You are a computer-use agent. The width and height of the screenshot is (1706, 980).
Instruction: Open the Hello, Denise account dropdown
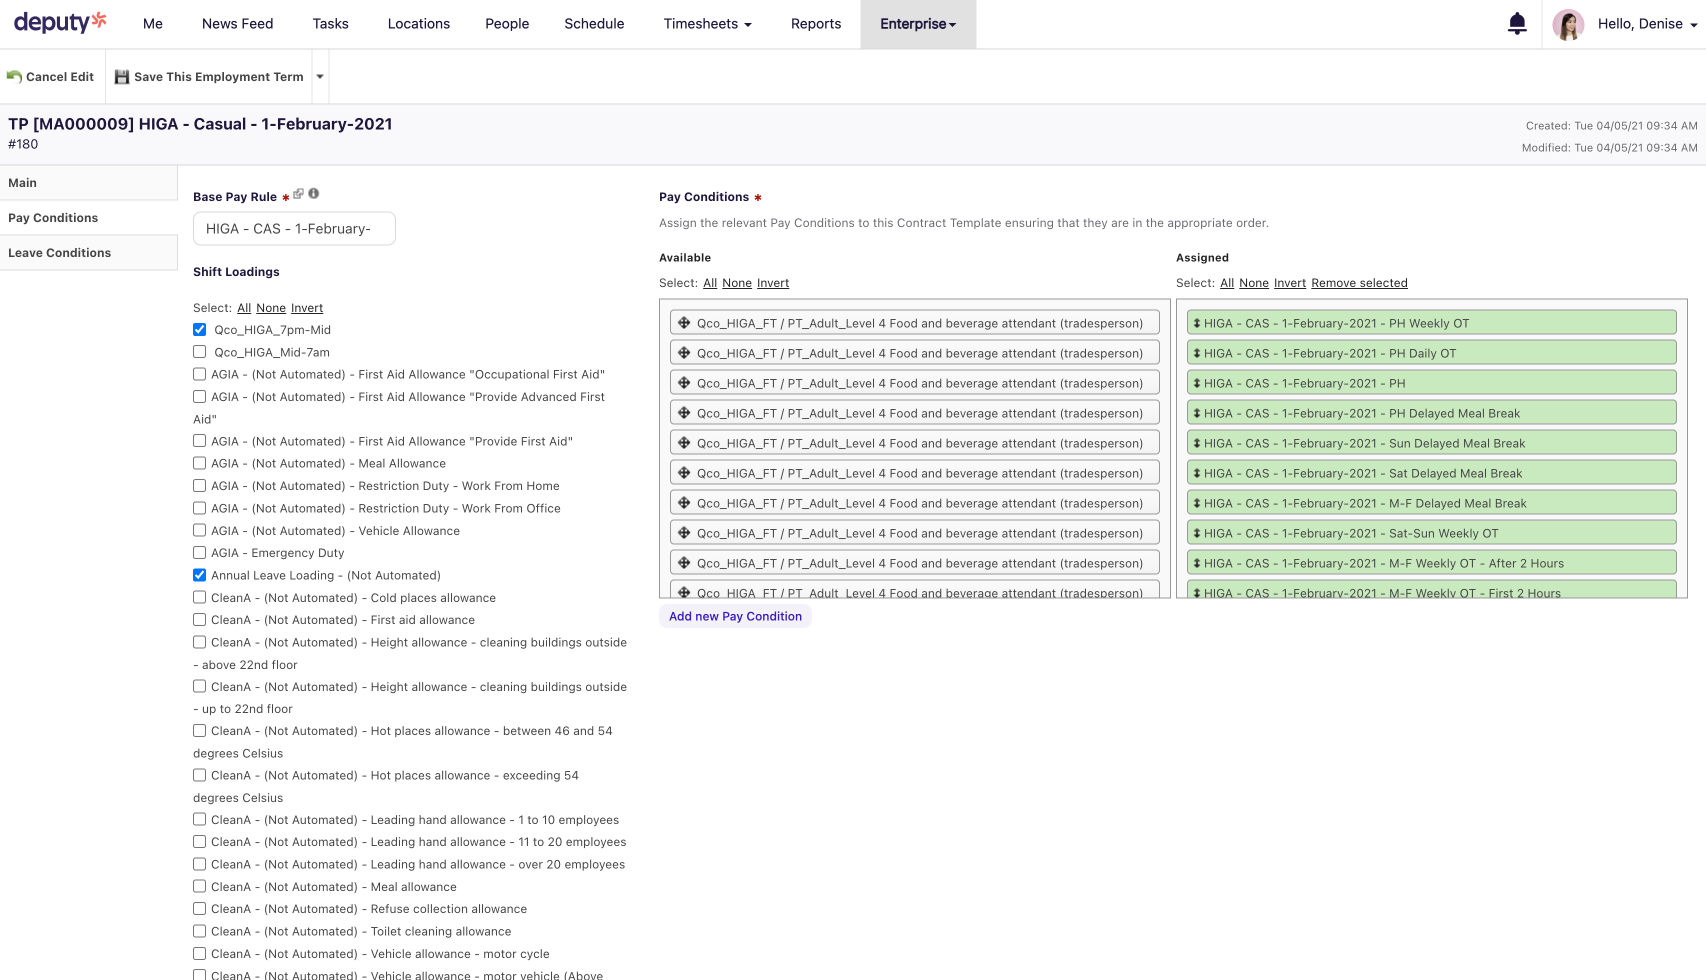(1647, 24)
